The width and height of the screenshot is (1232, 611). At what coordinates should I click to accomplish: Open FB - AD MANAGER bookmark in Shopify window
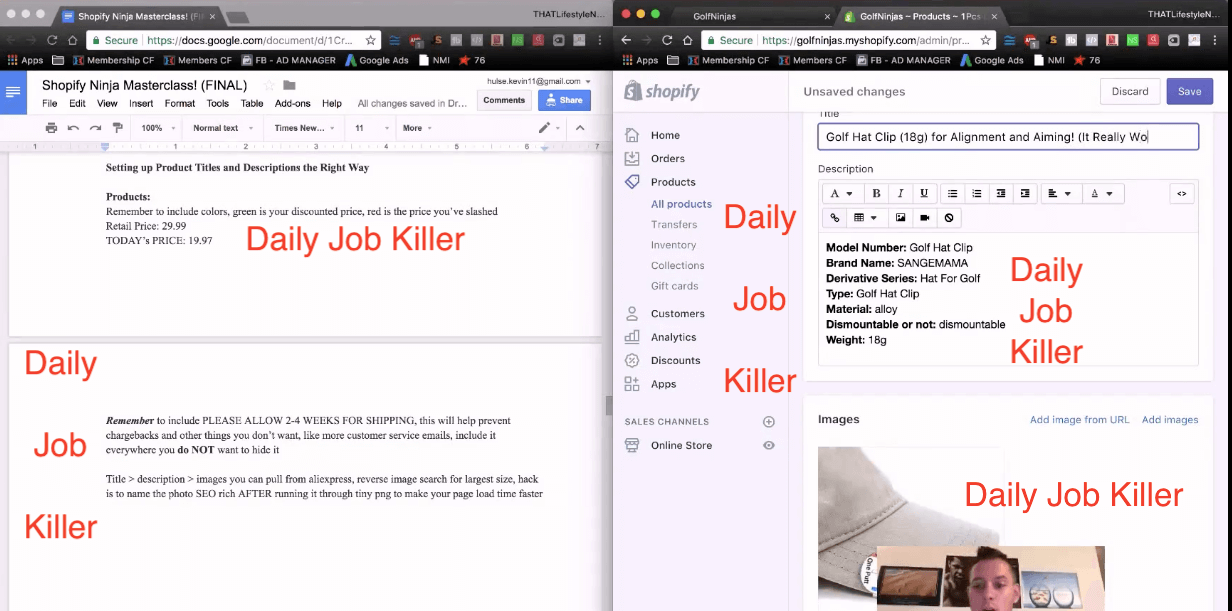point(902,60)
